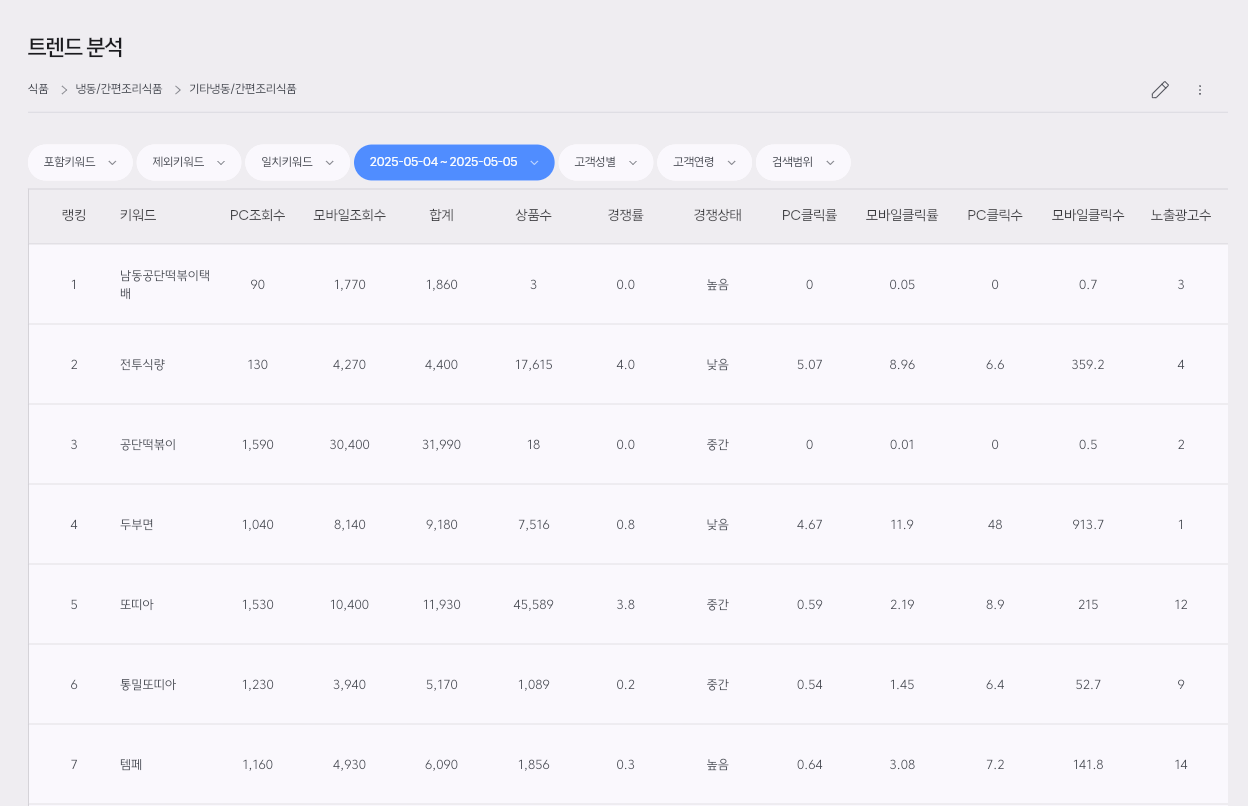
Task: Click total value 31,990
Action: coord(442,445)
